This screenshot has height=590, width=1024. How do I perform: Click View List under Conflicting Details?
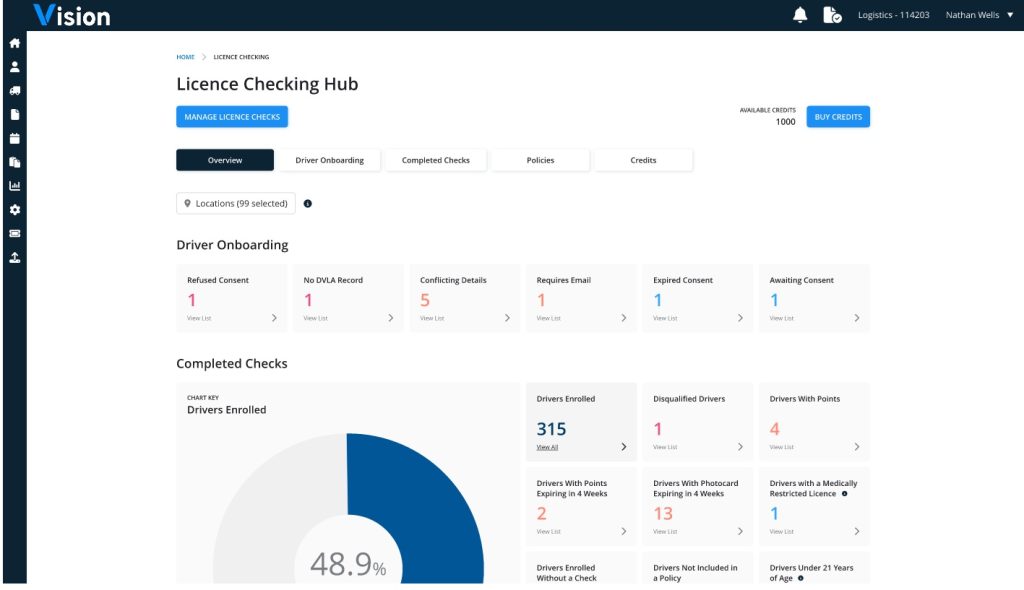tap(432, 318)
